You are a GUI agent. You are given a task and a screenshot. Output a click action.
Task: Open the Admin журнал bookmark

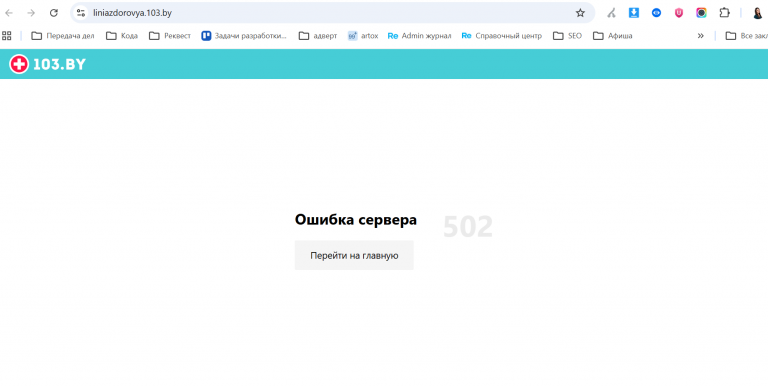(419, 36)
